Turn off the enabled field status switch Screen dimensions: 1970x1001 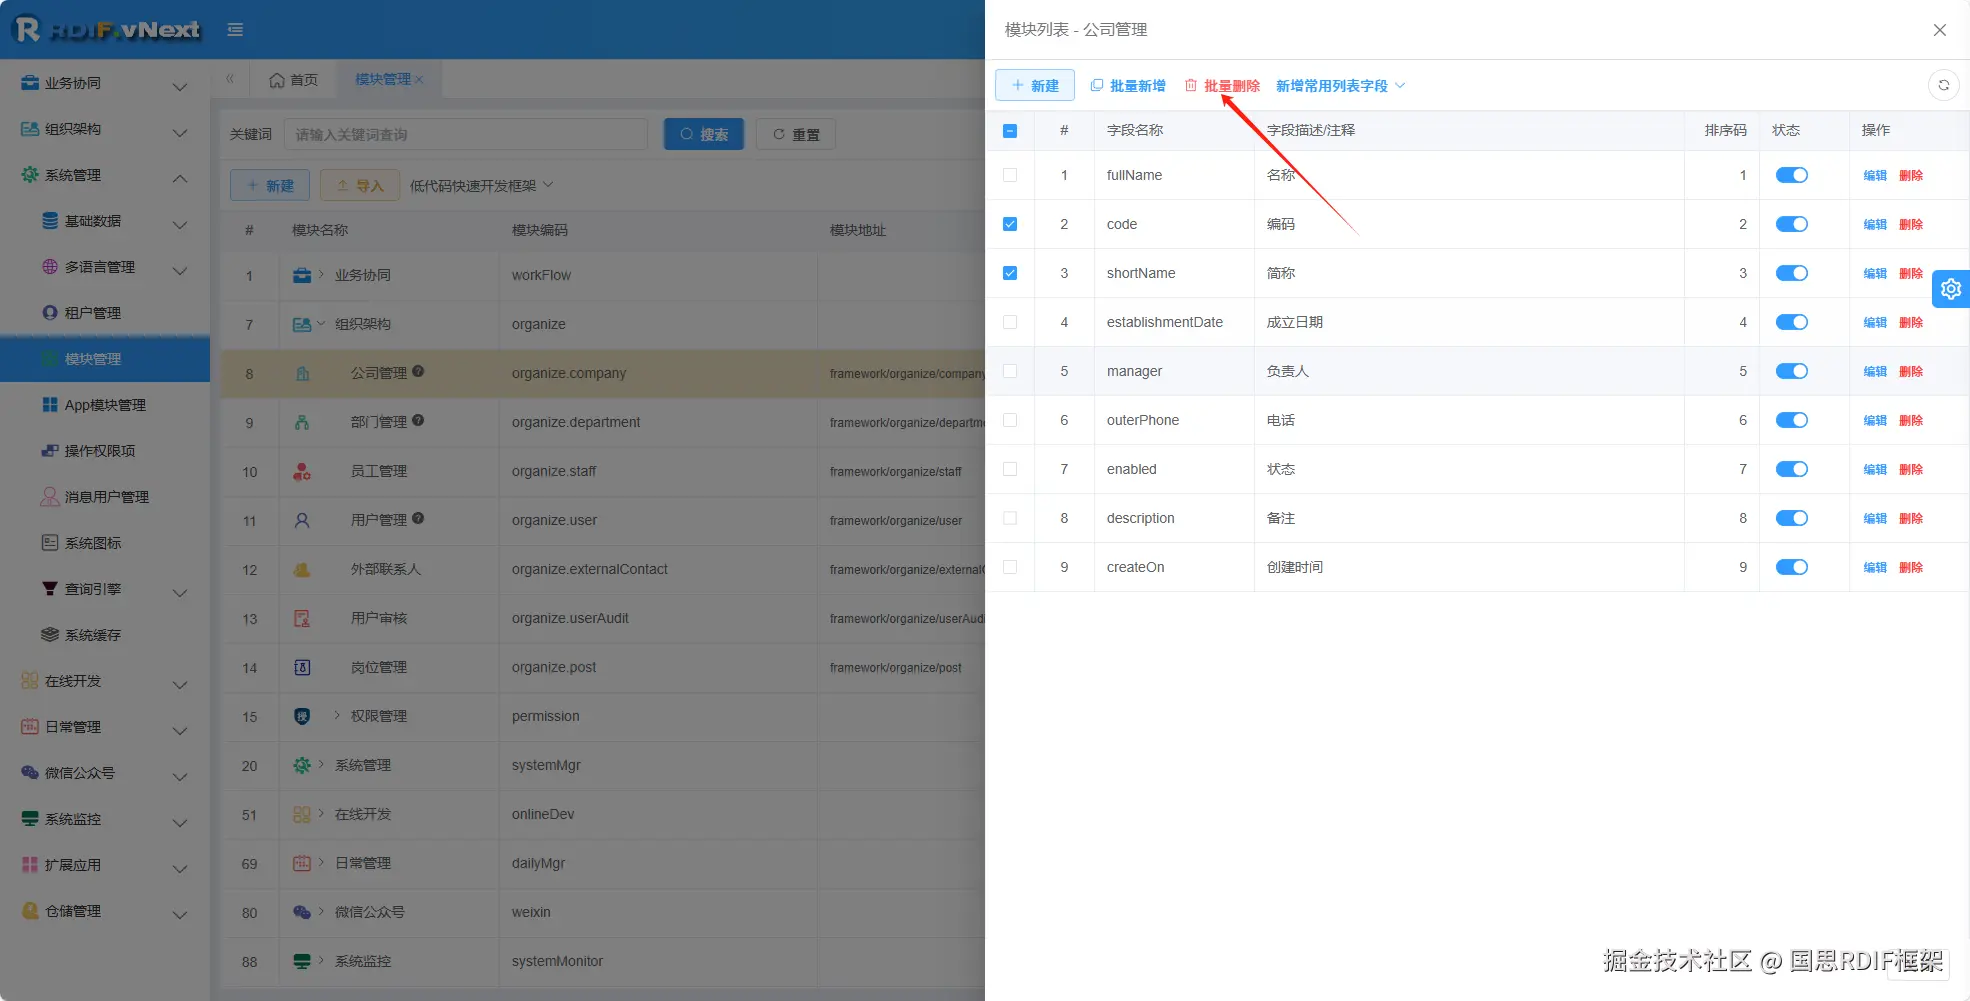(x=1792, y=469)
